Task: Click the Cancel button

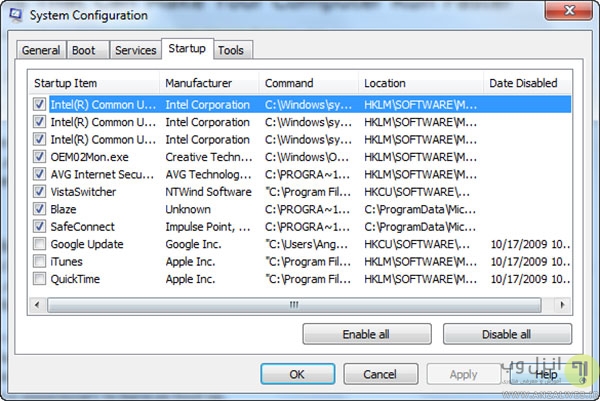Action: [379, 374]
